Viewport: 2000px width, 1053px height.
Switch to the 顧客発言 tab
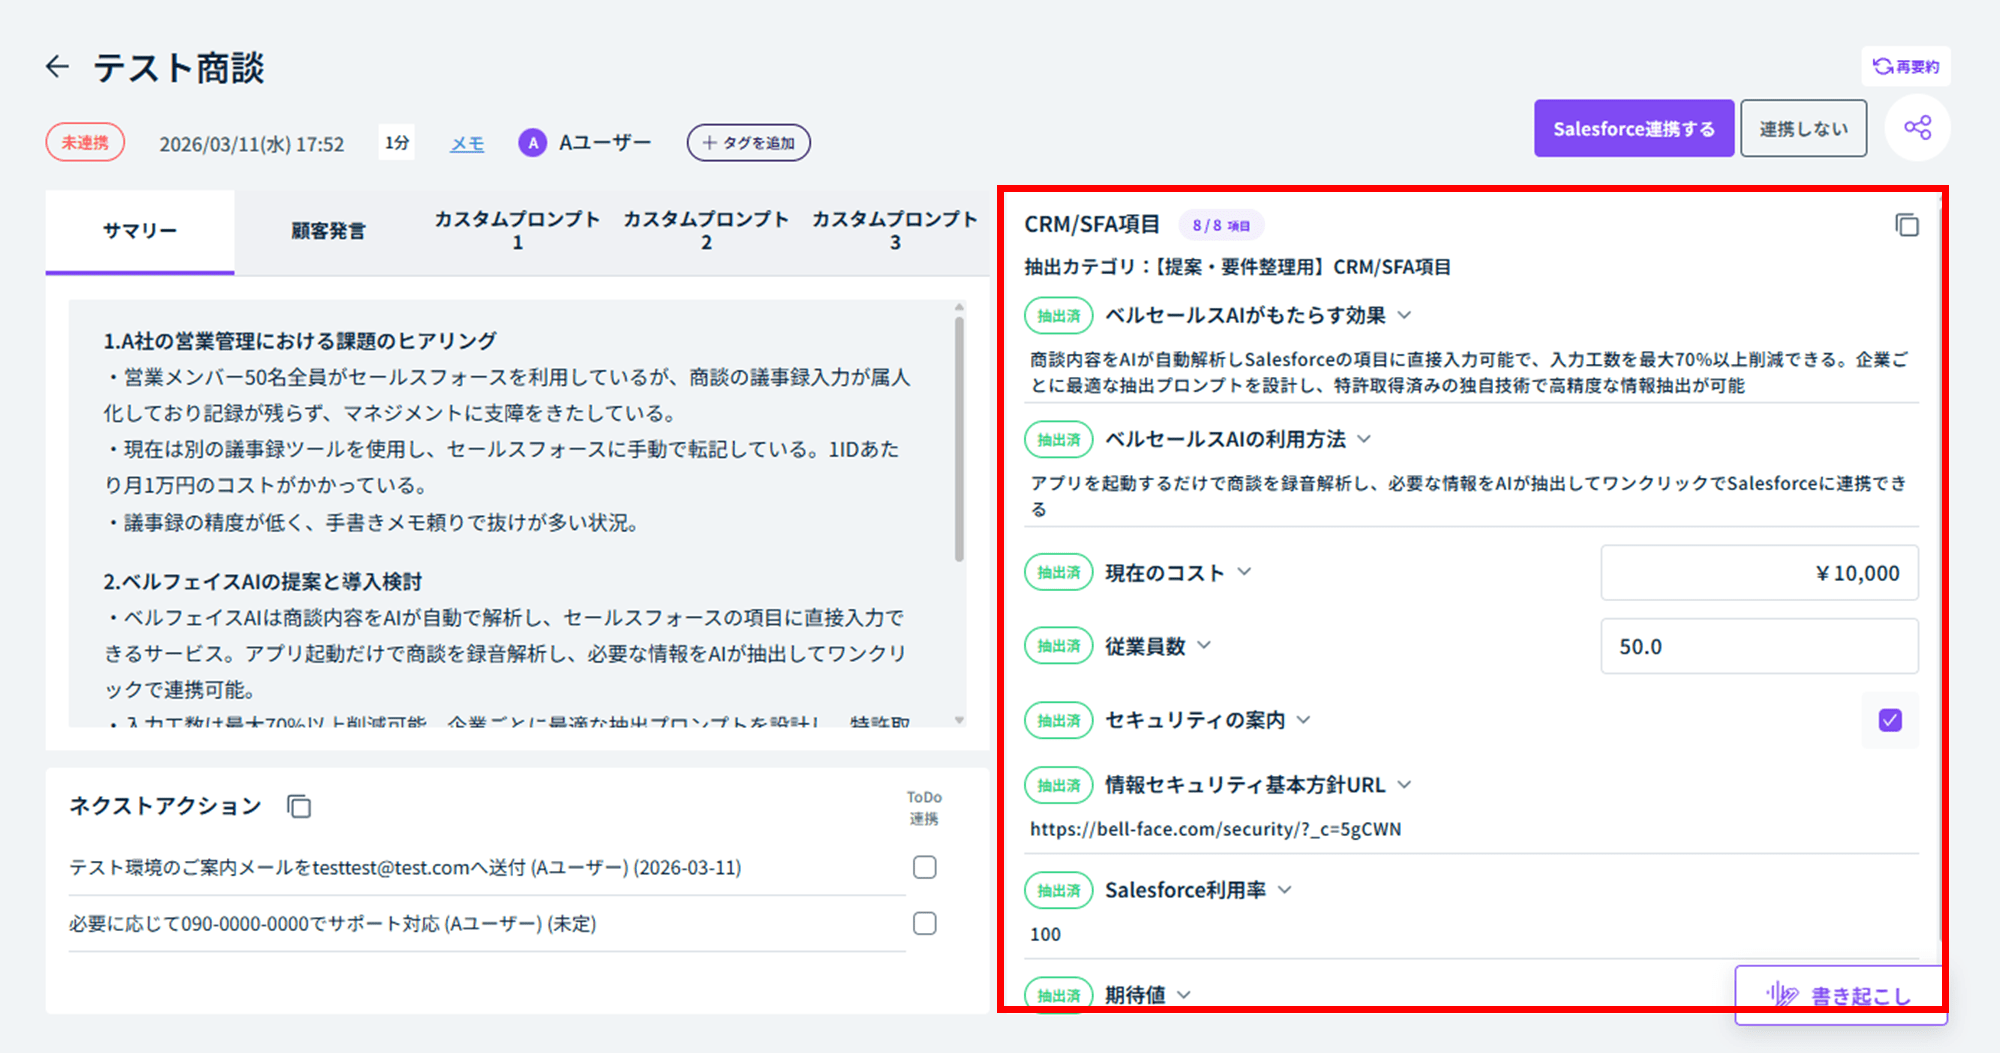tap(328, 231)
